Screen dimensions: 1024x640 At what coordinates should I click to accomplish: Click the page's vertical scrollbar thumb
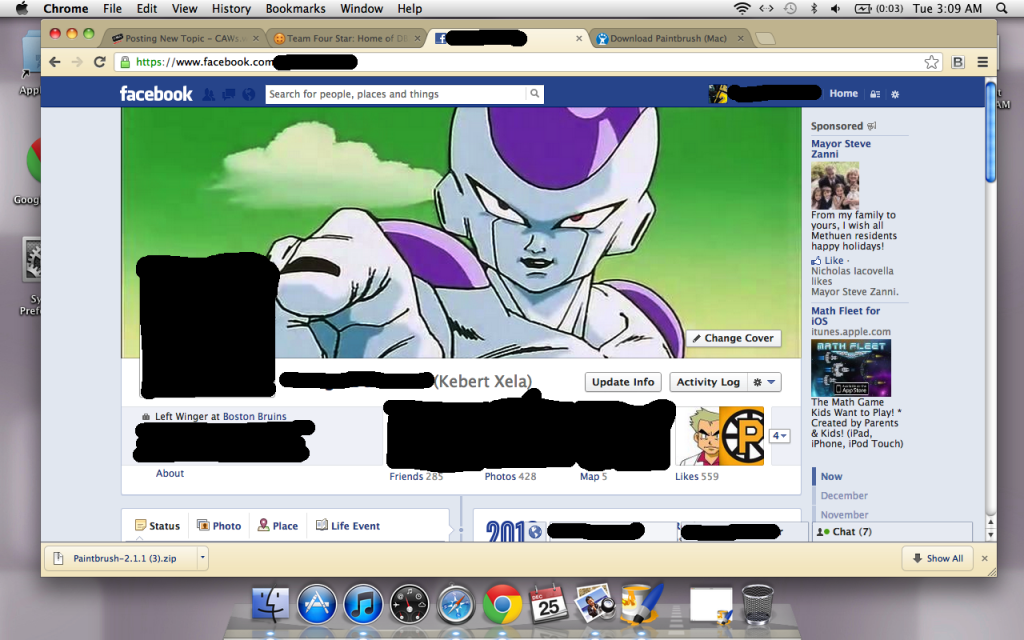click(x=991, y=132)
